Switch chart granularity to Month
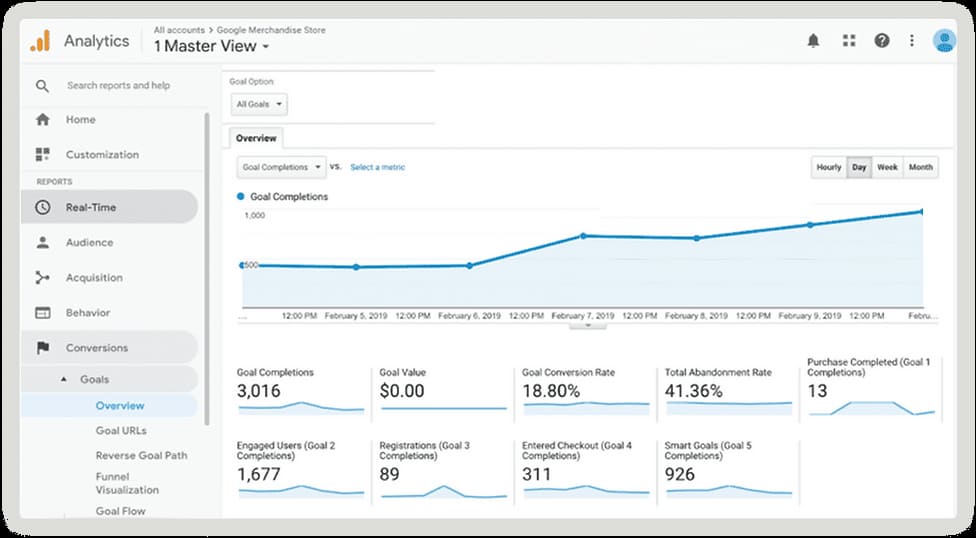Screen dimensions: 976x538 click(x=920, y=168)
